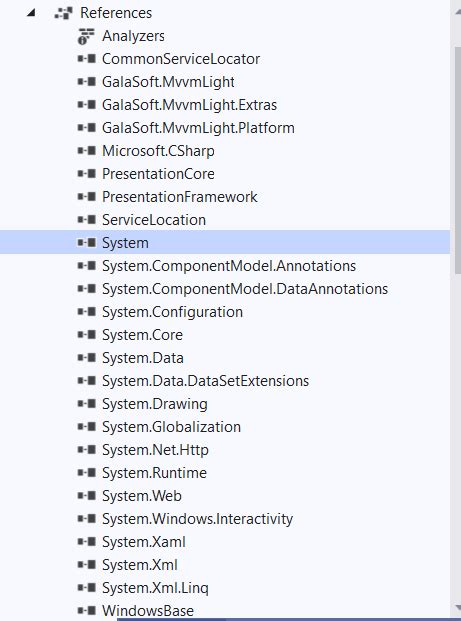Screen dimensions: 461x621
Task: Click the System.Windows.Interactivity reference icon
Action: pos(87,518)
